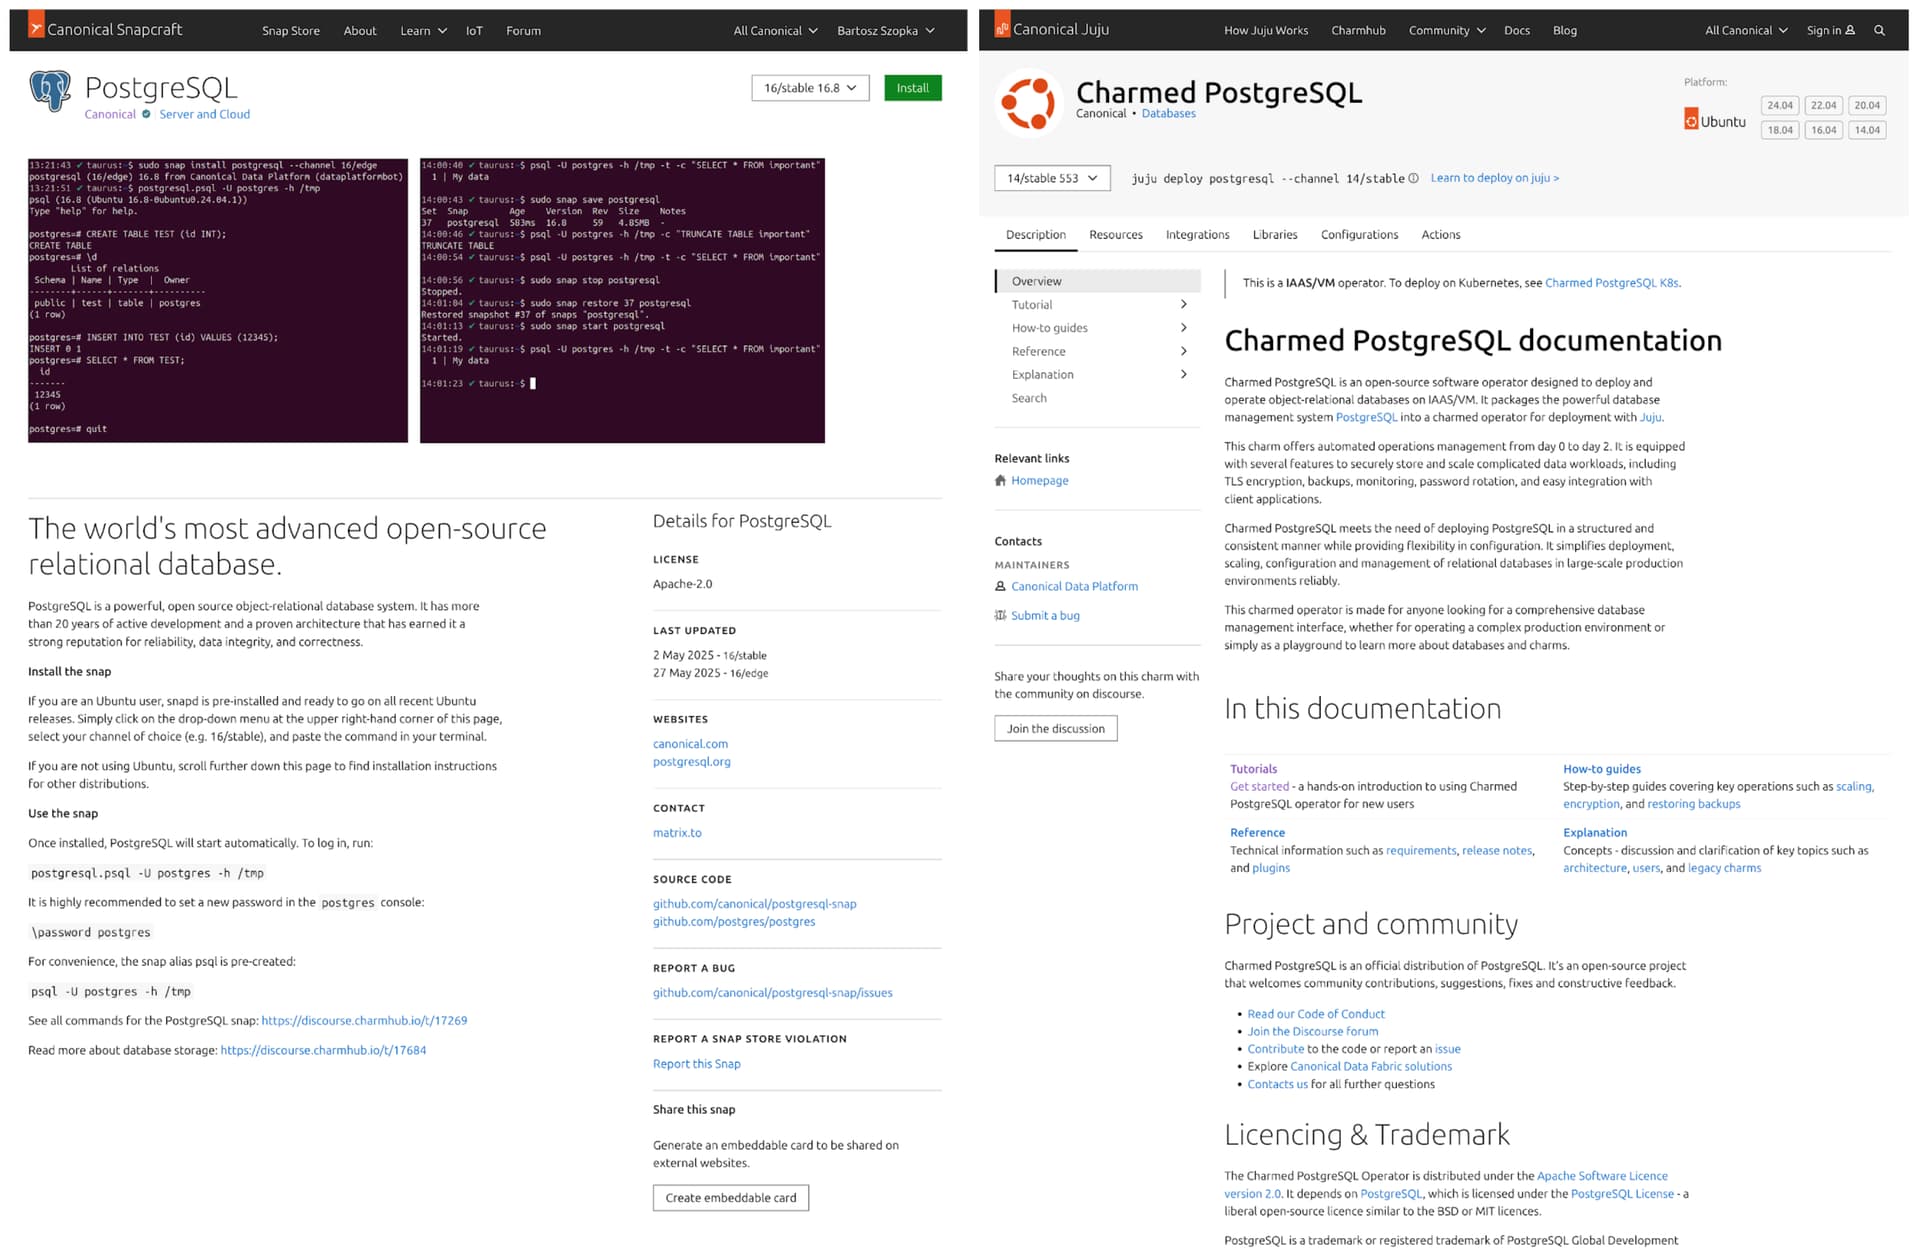Click the Canonical Snapcraft logo icon
The height and width of the screenshot is (1250, 1920).
tap(36, 27)
